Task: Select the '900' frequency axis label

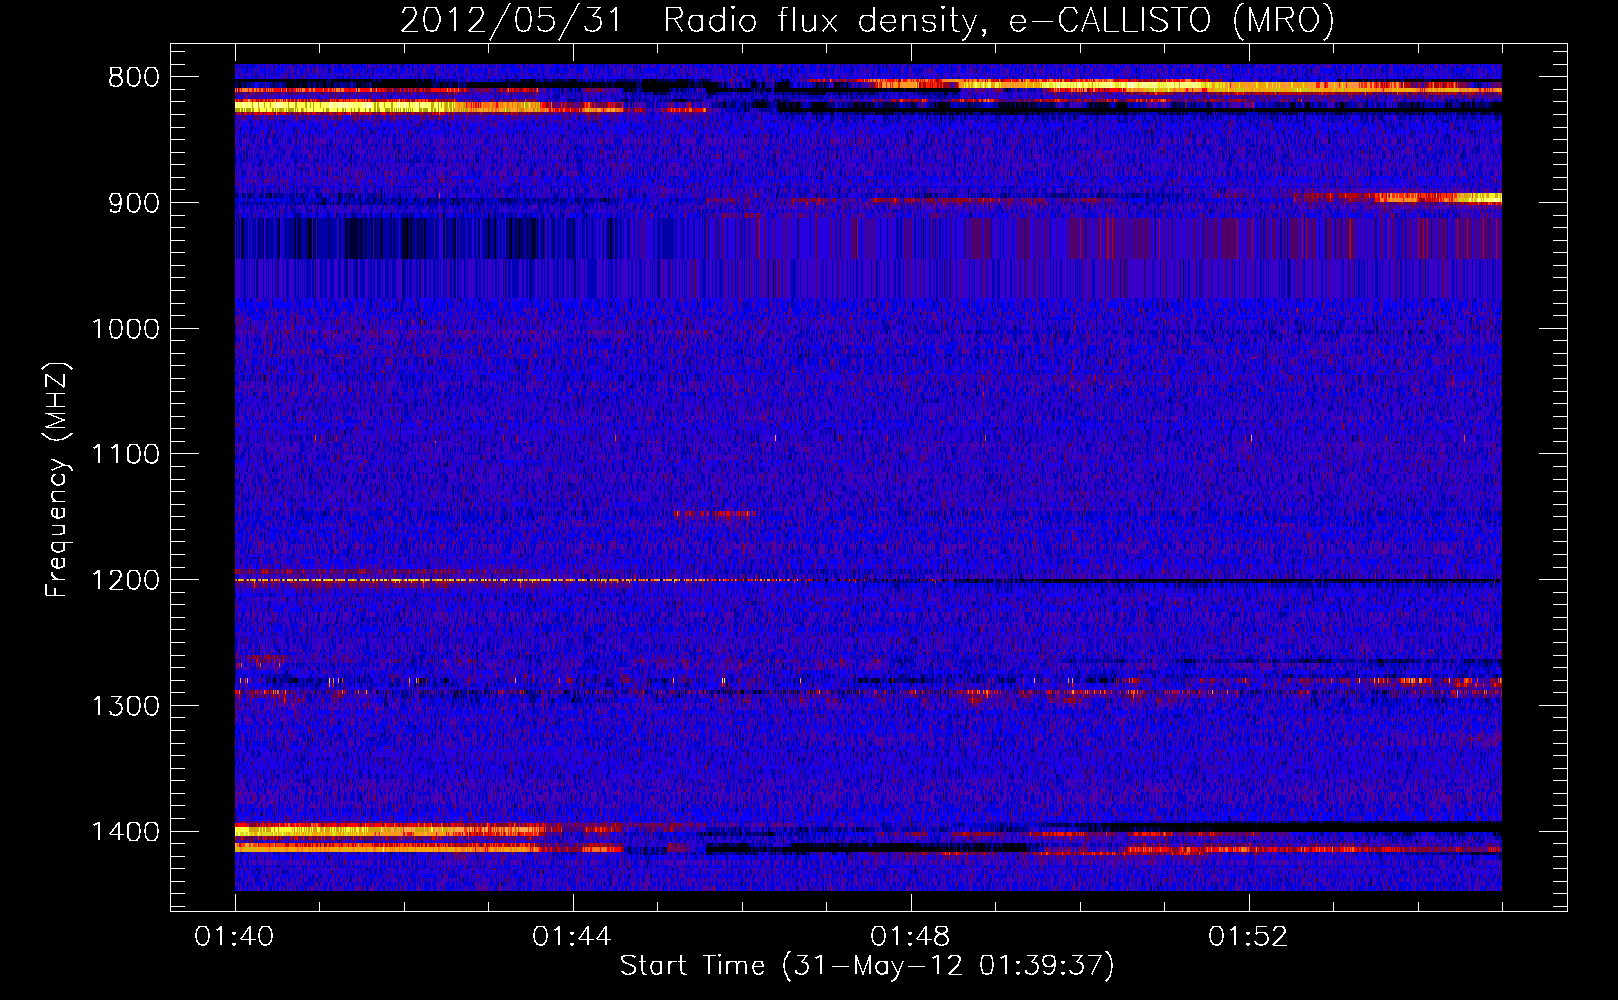Action: [x=133, y=203]
